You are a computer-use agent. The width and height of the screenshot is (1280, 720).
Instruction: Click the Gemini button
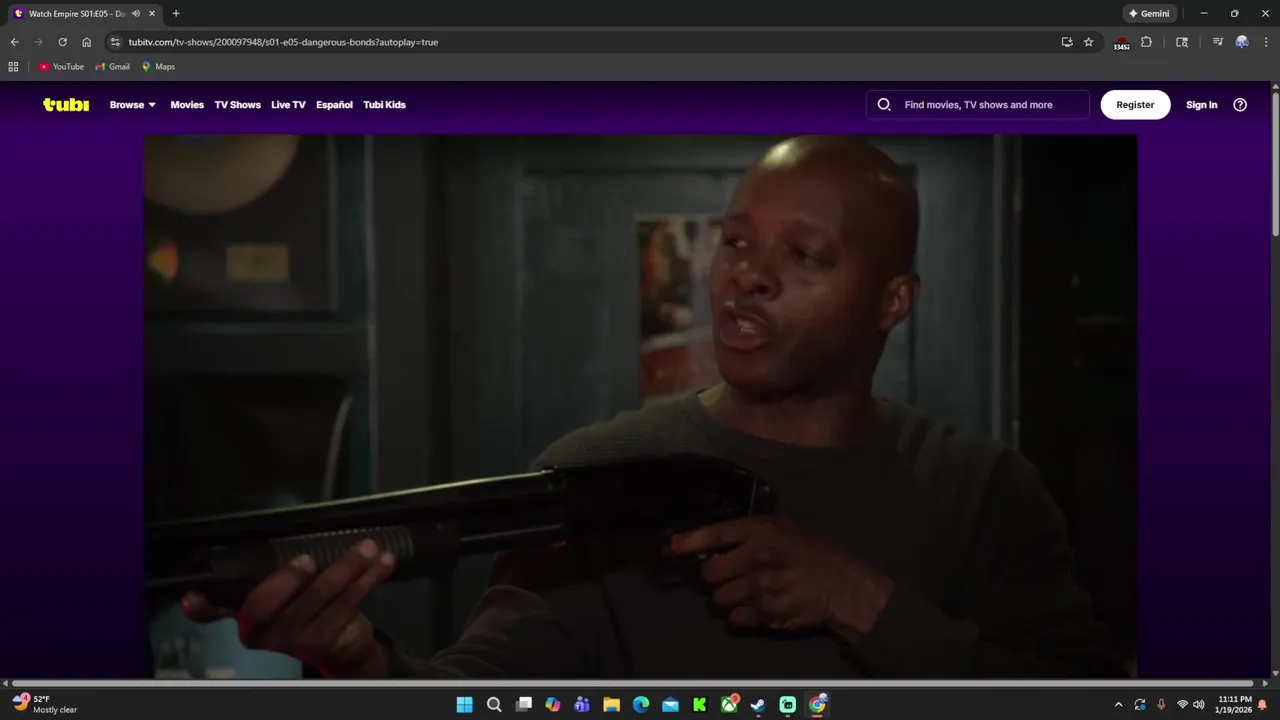coord(1149,14)
